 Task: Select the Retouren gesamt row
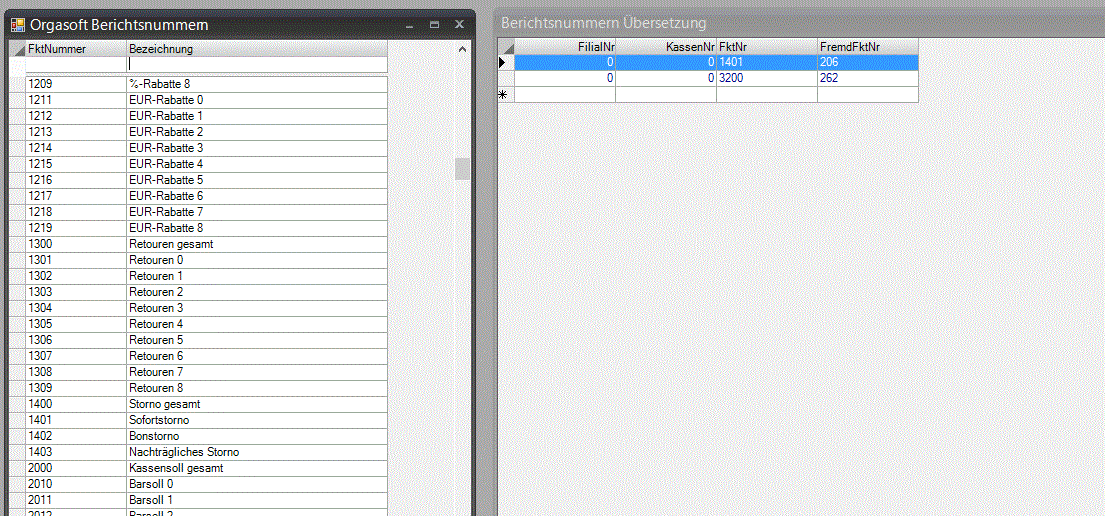tap(205, 244)
